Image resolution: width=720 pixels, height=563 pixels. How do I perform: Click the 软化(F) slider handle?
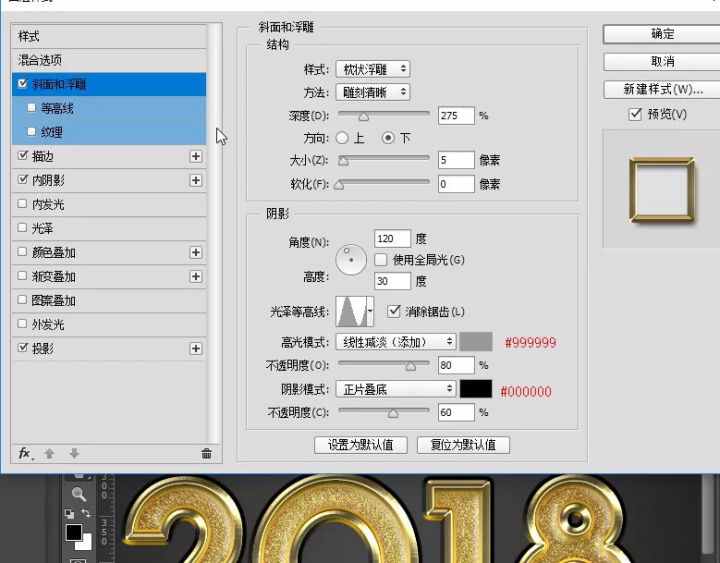339,185
